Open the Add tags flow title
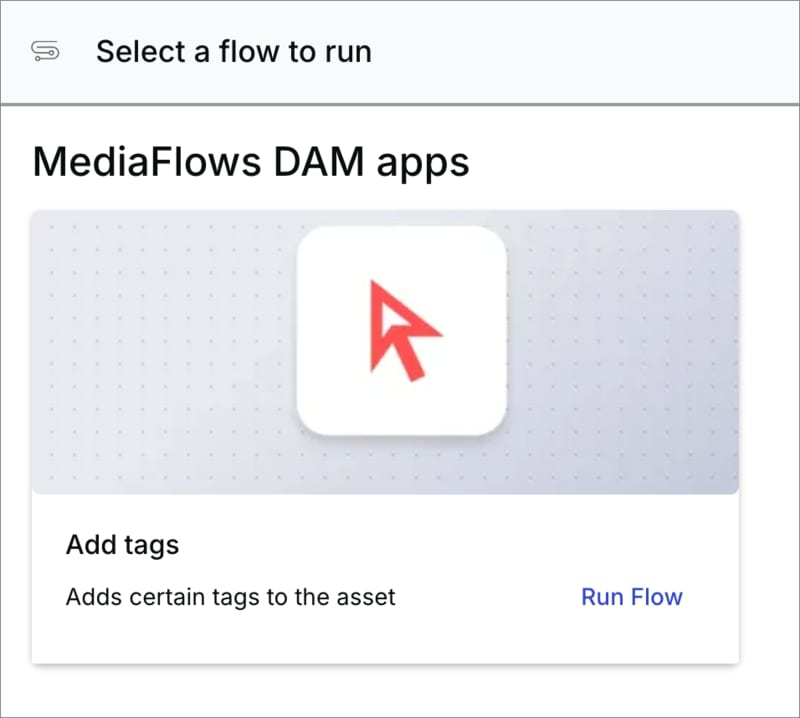 click(x=122, y=545)
